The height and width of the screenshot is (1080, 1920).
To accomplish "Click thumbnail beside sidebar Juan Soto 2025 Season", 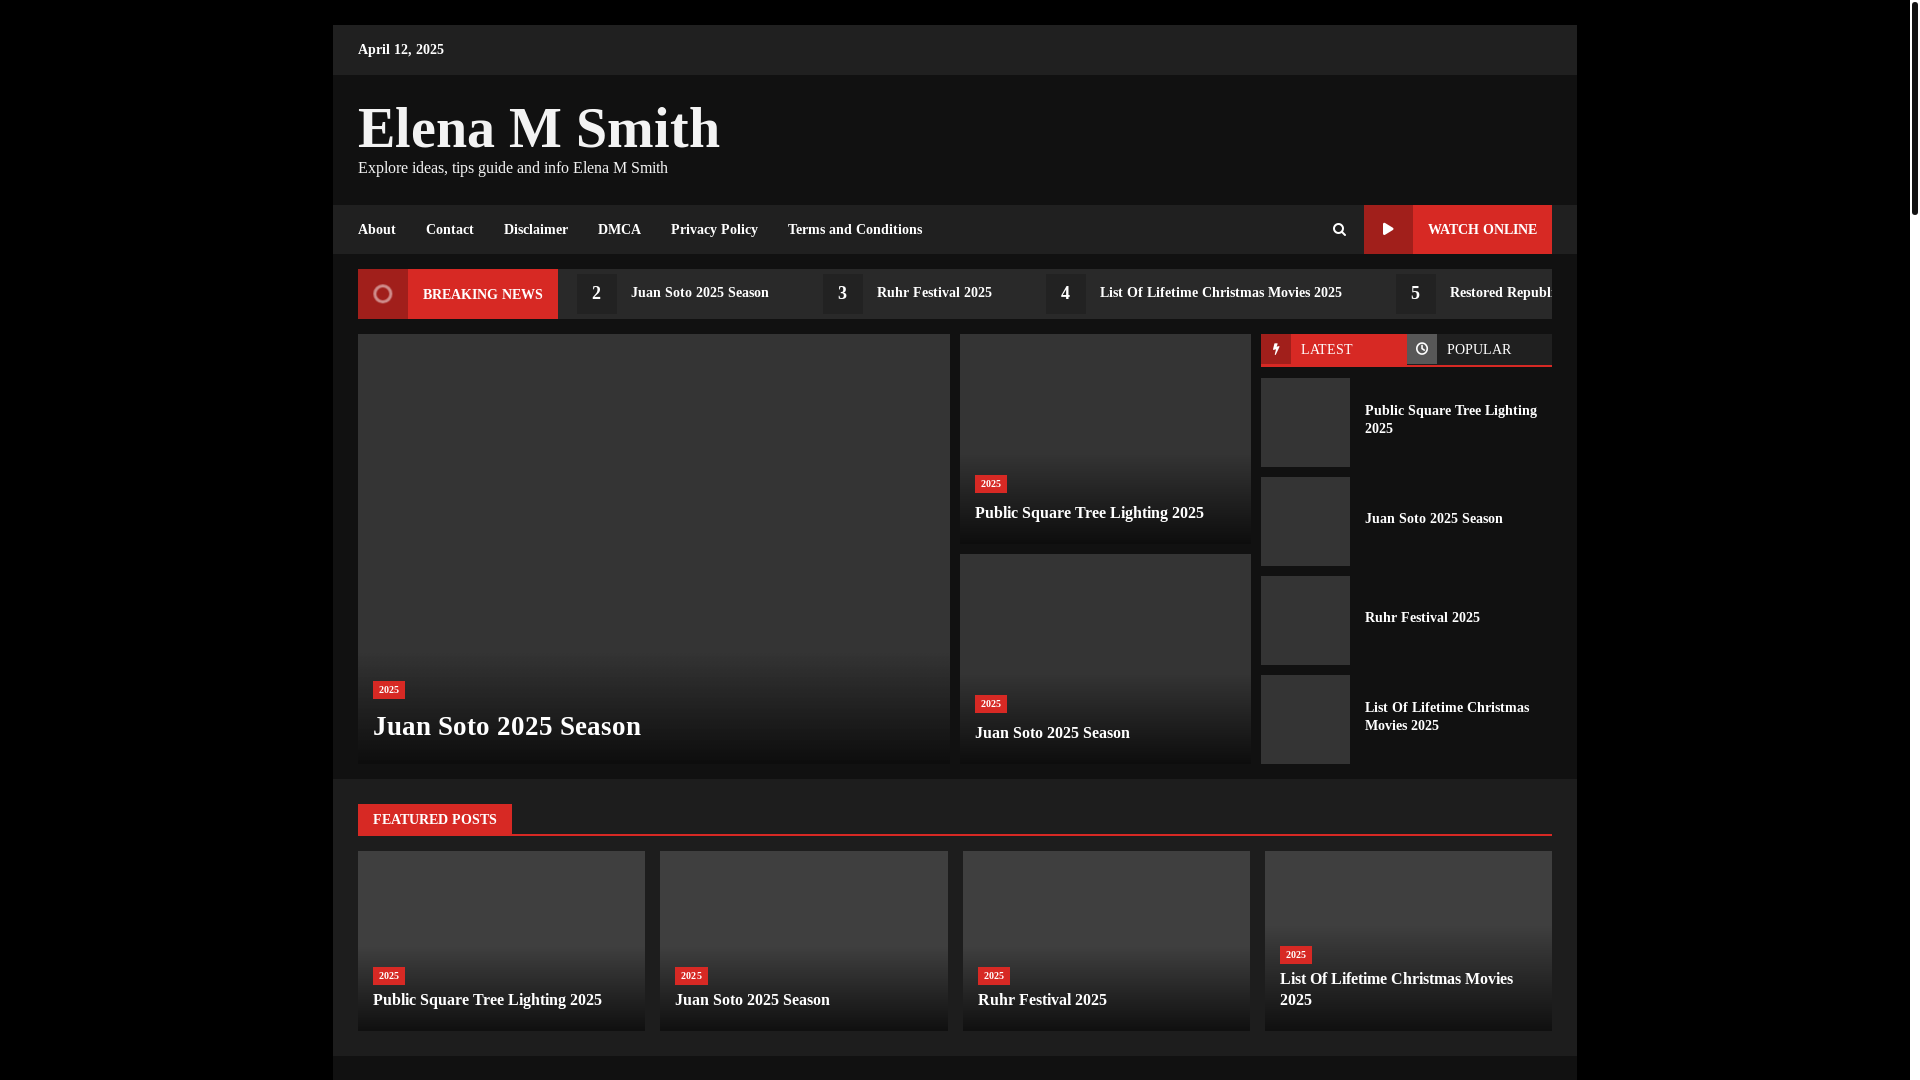I will click(1305, 521).
